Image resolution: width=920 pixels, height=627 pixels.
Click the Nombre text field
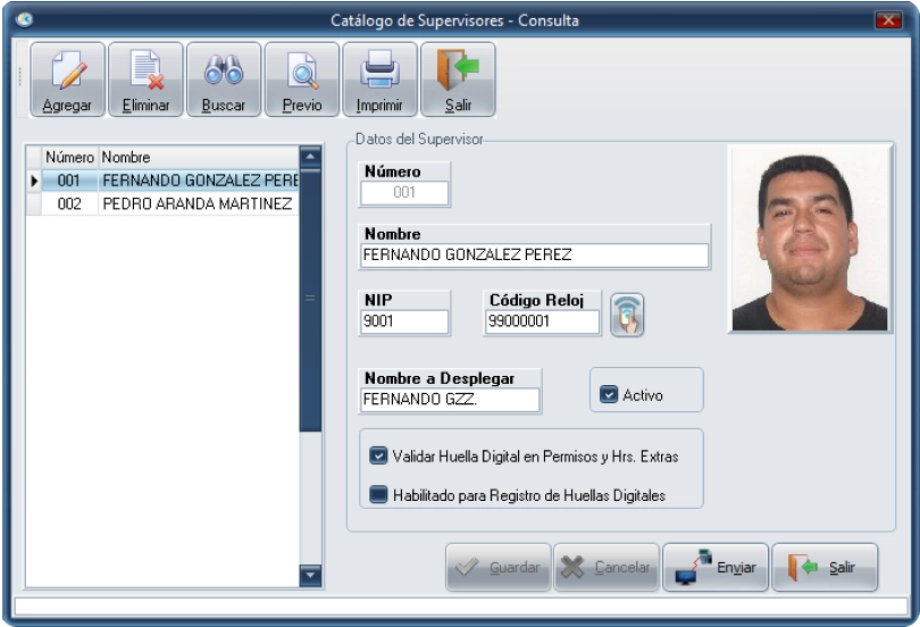(x=533, y=255)
